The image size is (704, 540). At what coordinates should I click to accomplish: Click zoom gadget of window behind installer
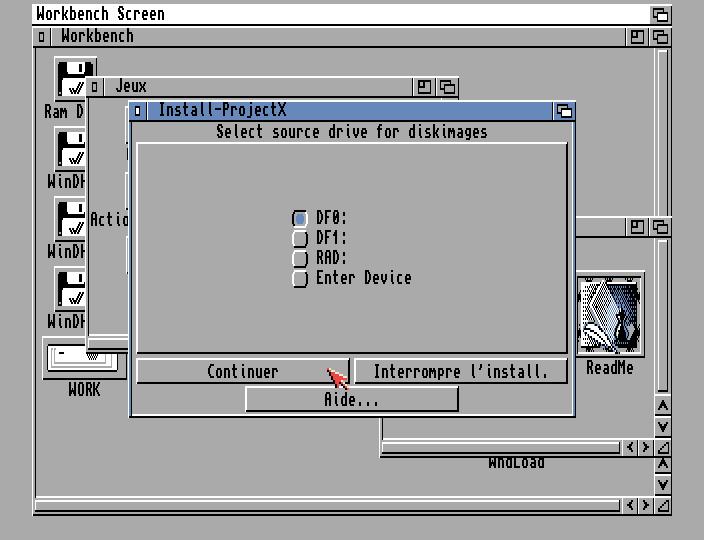coord(637,227)
